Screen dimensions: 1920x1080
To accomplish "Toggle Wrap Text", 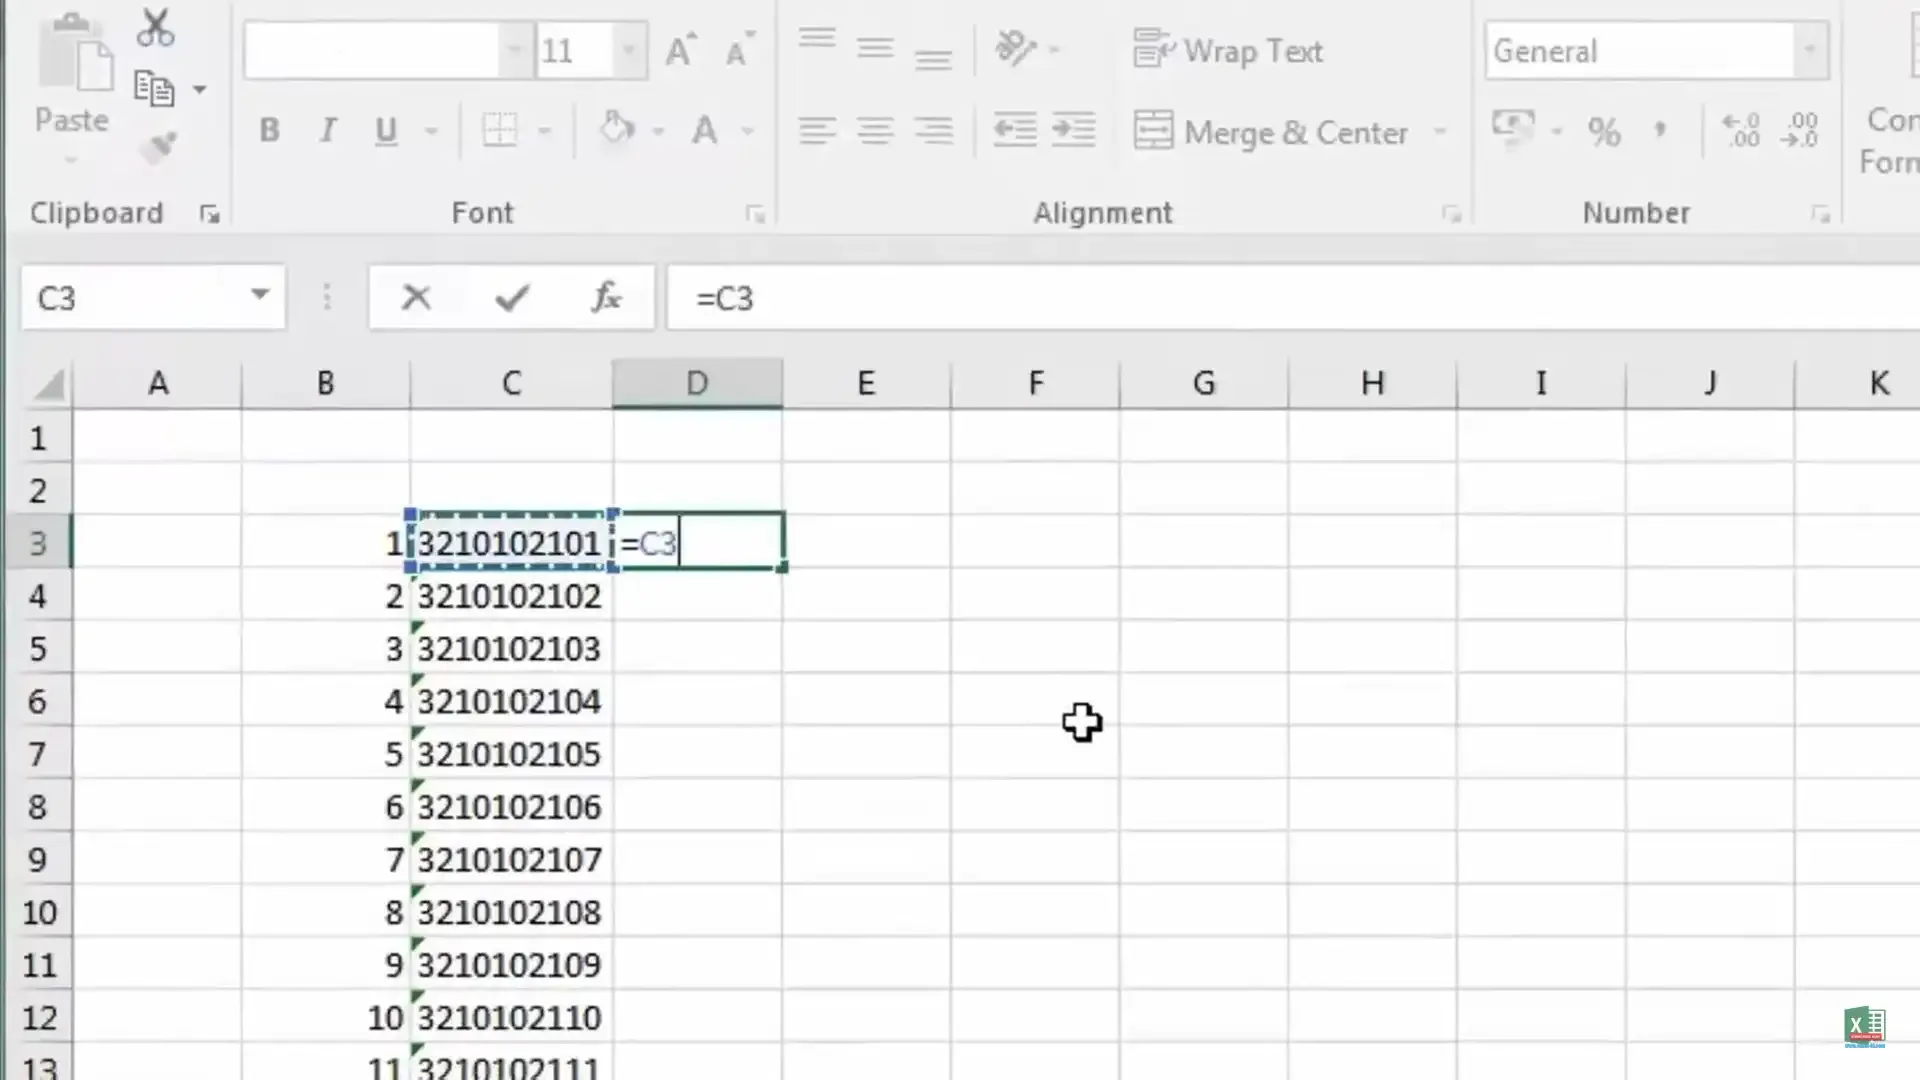I will (x=1228, y=50).
